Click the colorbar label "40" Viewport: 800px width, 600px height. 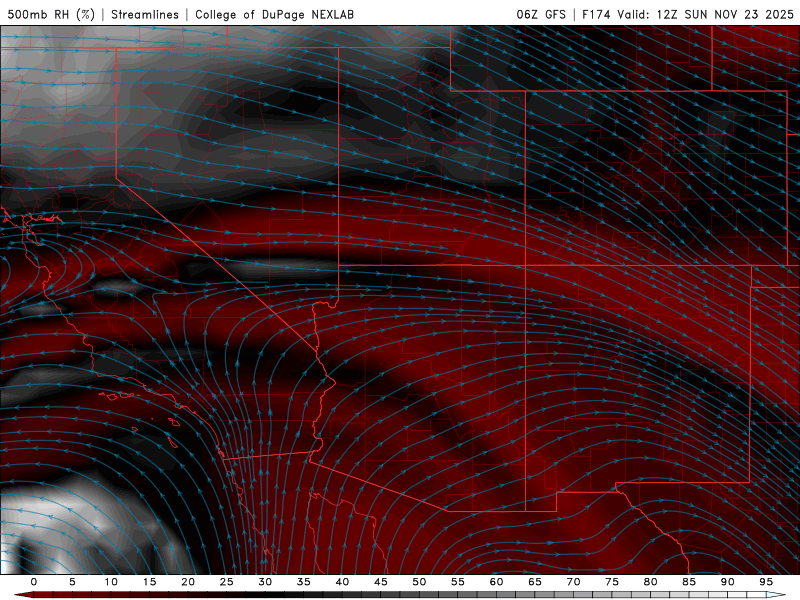(x=342, y=582)
